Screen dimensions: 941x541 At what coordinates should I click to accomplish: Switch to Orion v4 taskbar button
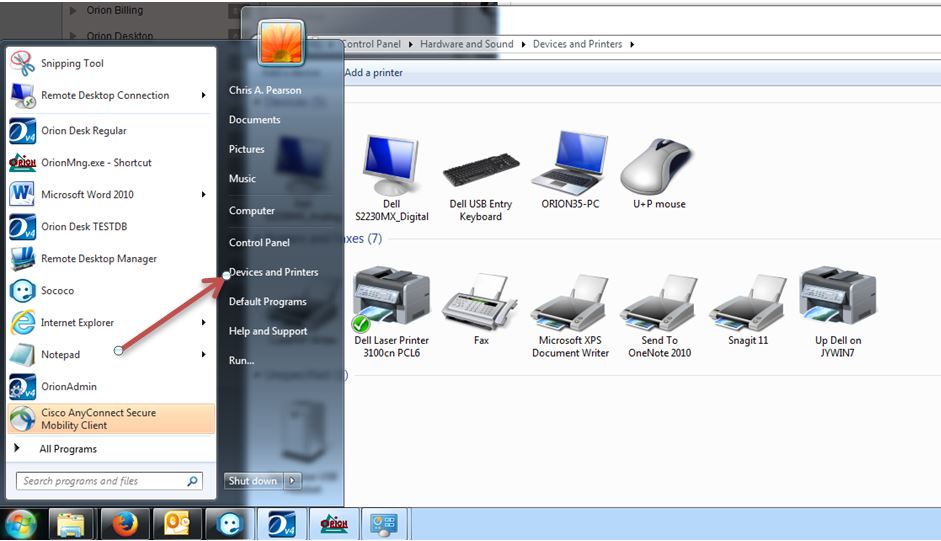click(281, 524)
